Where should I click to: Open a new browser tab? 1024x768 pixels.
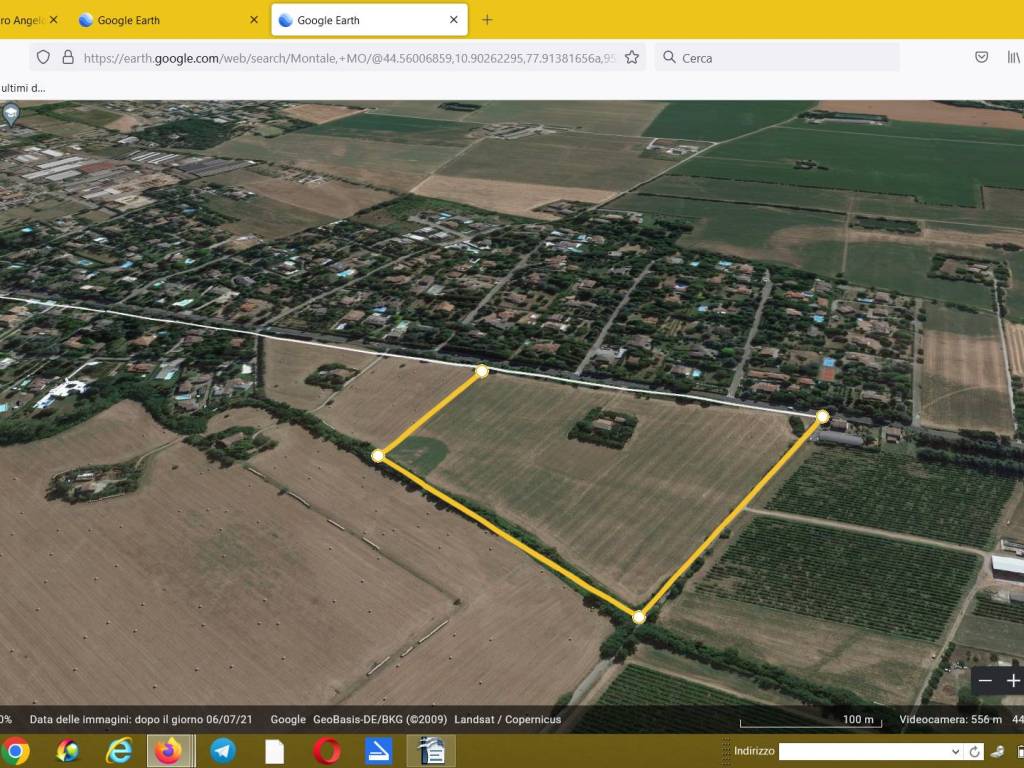coord(487,20)
